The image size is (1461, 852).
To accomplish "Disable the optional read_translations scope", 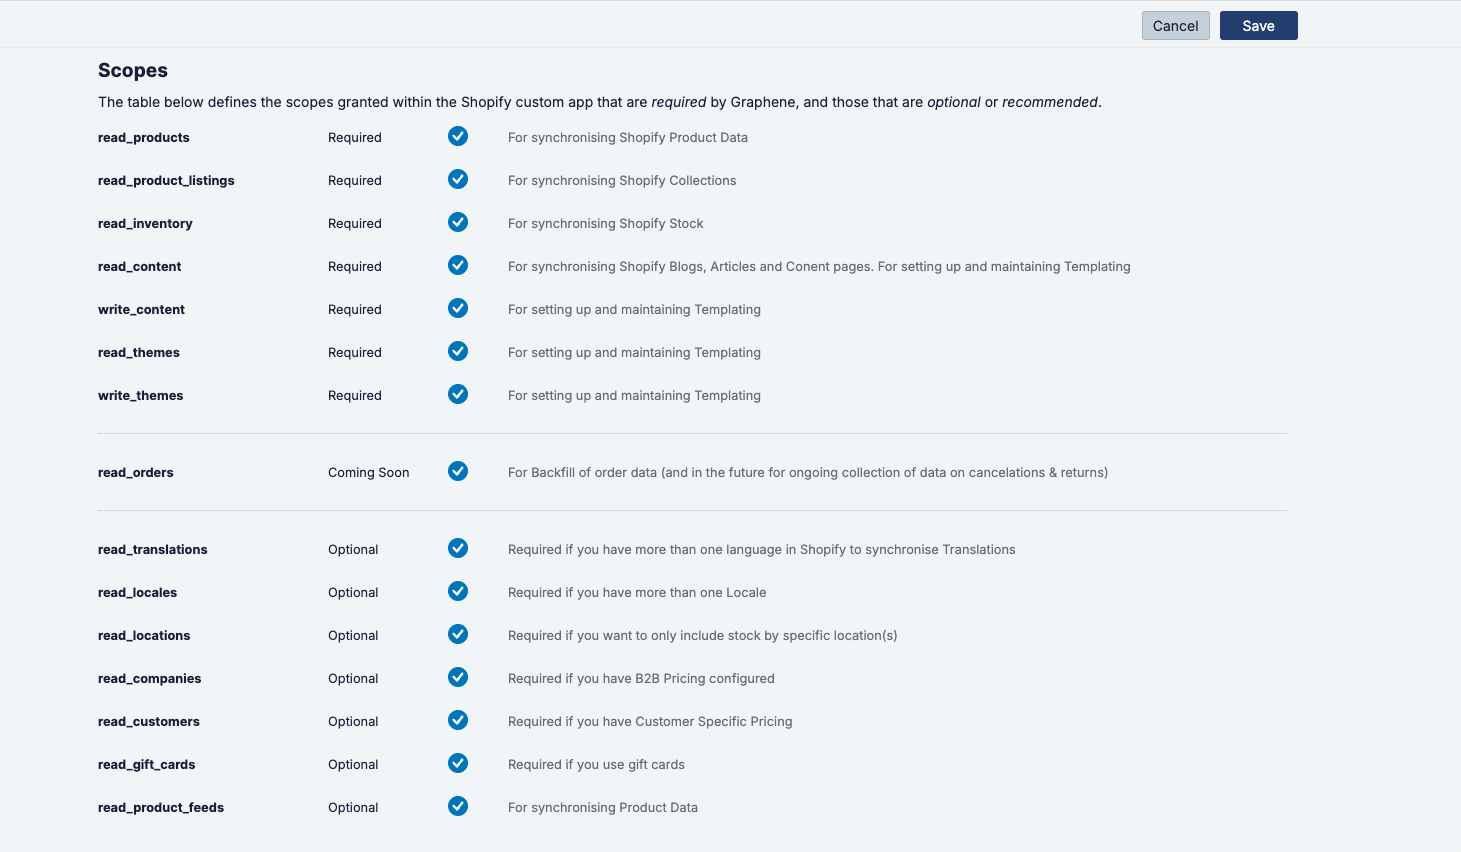I will click(x=458, y=548).
